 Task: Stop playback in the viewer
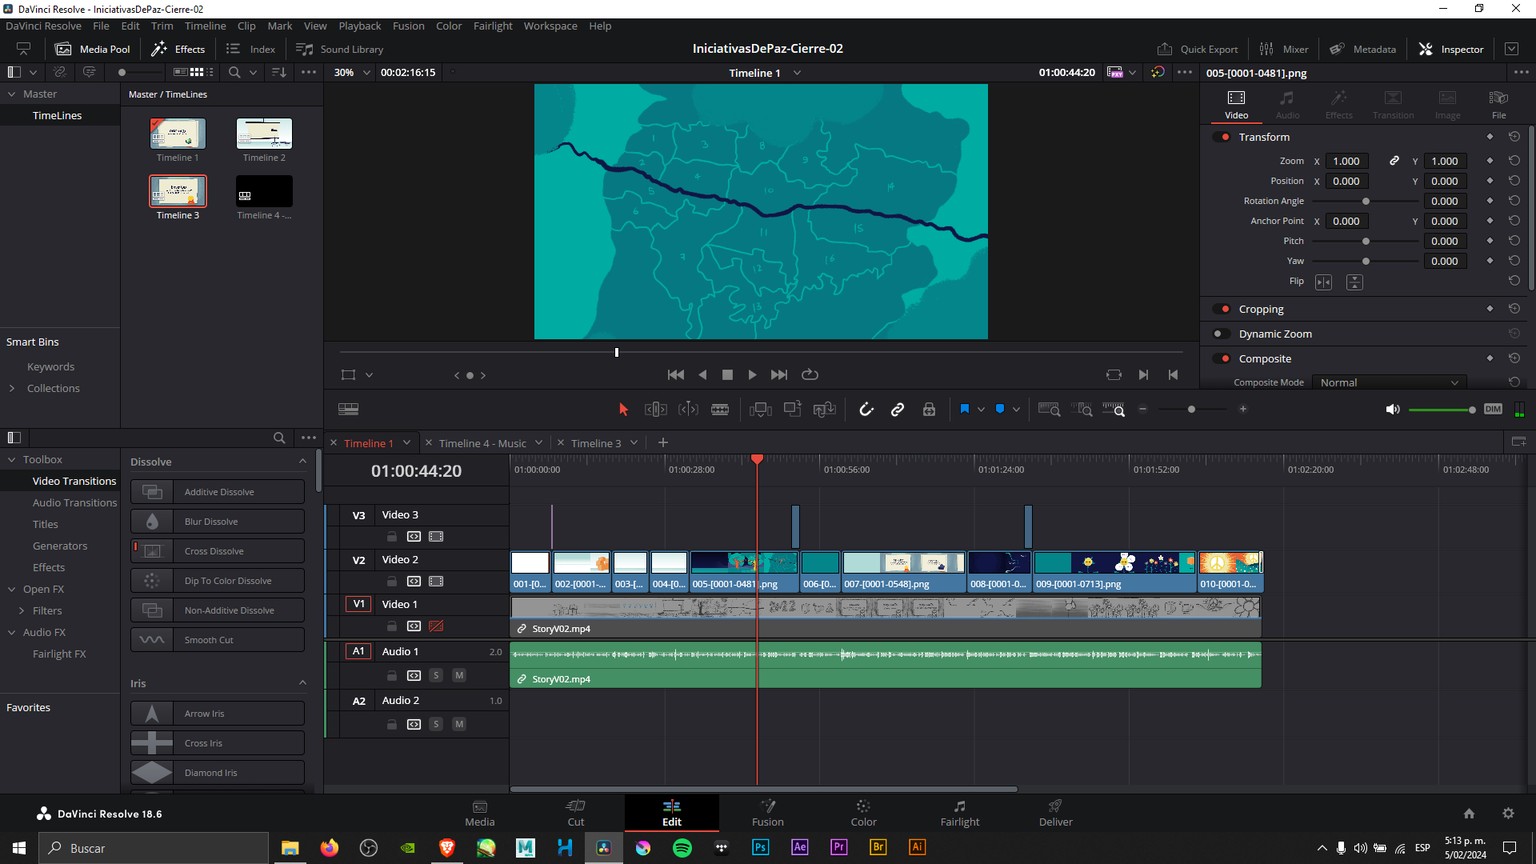click(x=727, y=375)
